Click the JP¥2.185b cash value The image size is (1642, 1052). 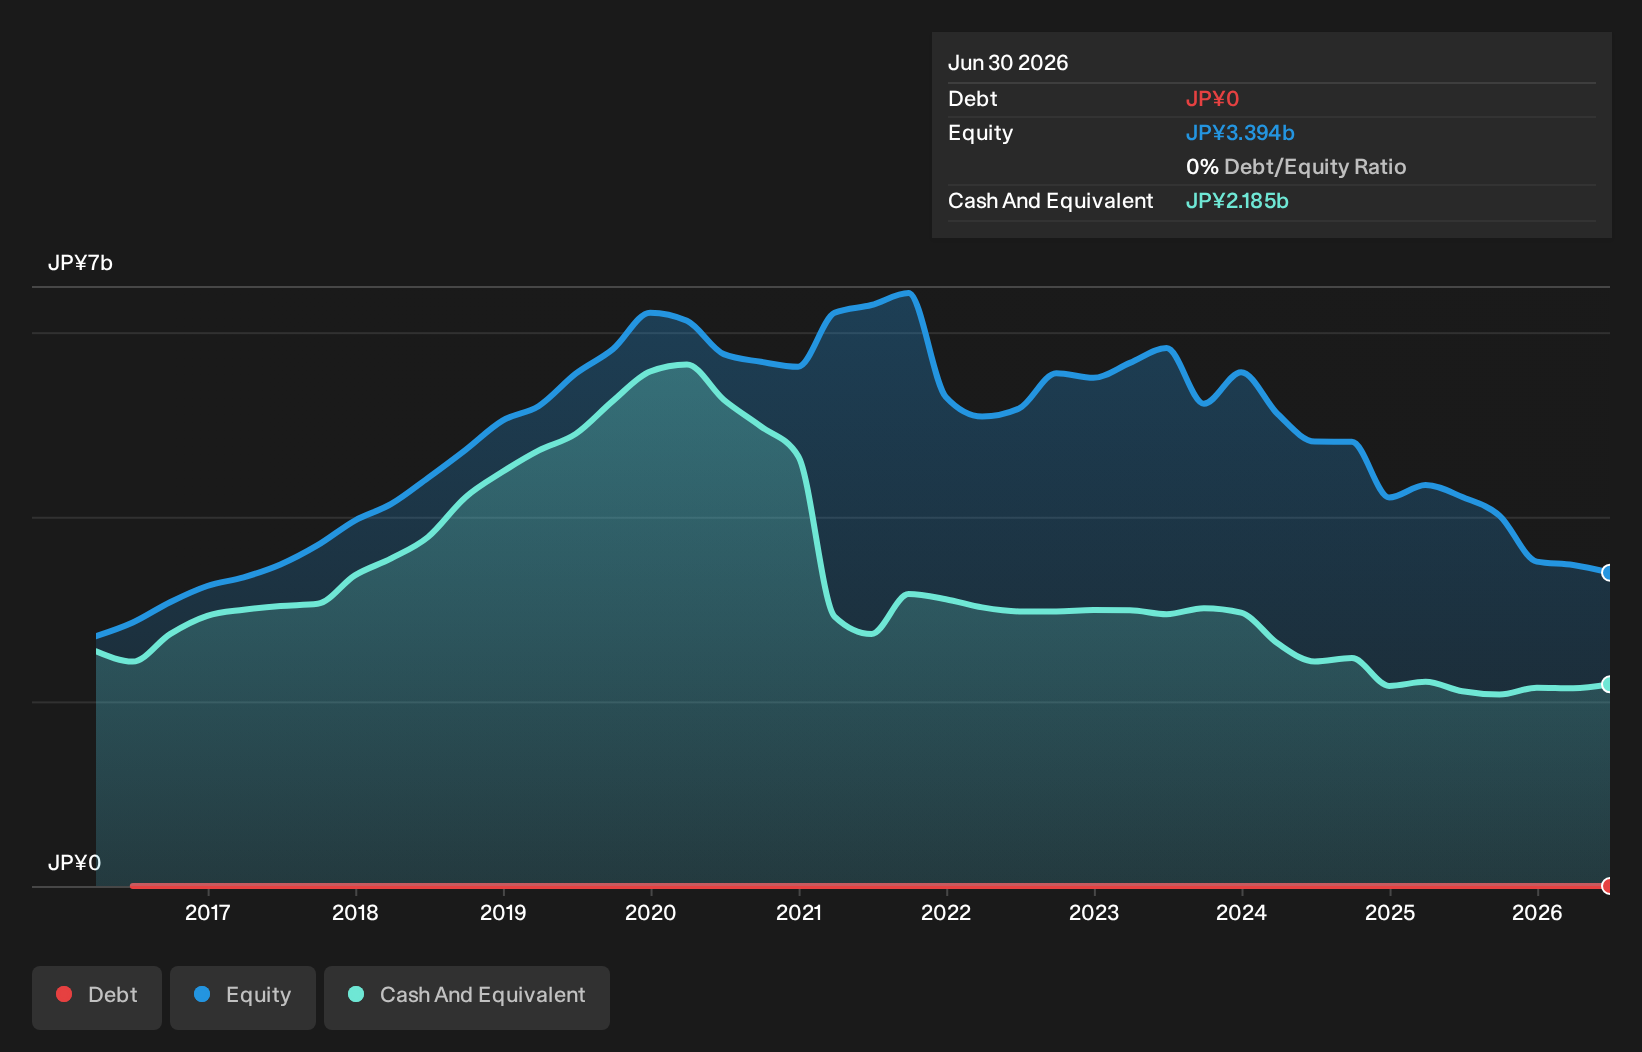tap(1237, 201)
